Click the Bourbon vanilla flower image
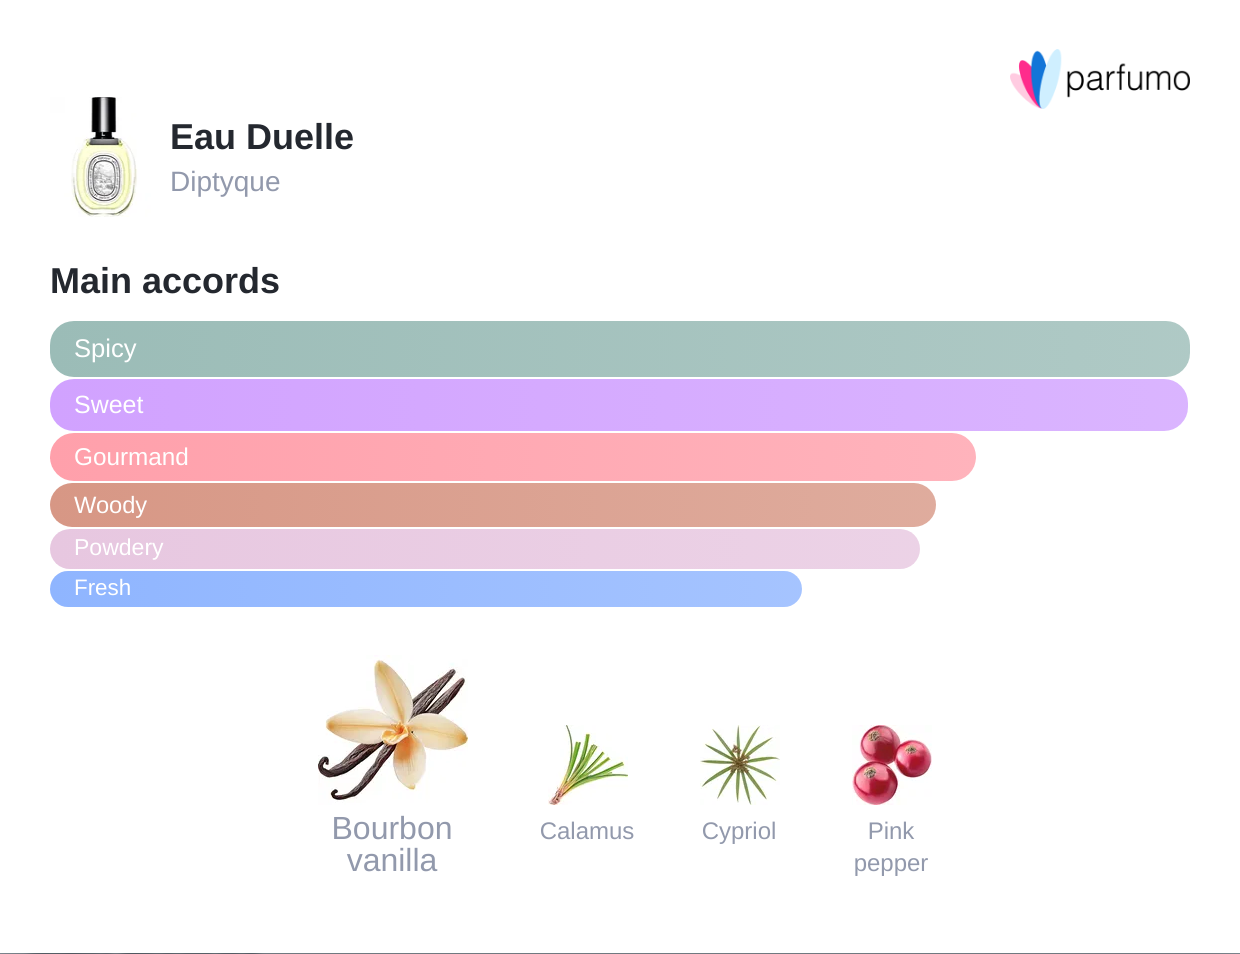The image size is (1240, 954). tap(393, 730)
